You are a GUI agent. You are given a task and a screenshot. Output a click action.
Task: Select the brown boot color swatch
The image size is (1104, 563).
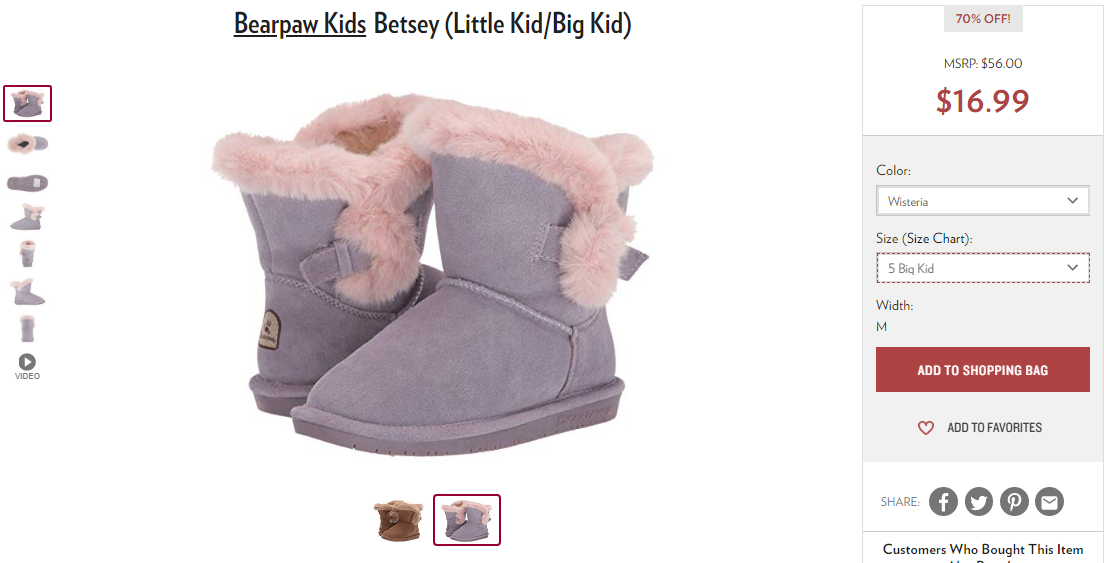click(x=399, y=520)
